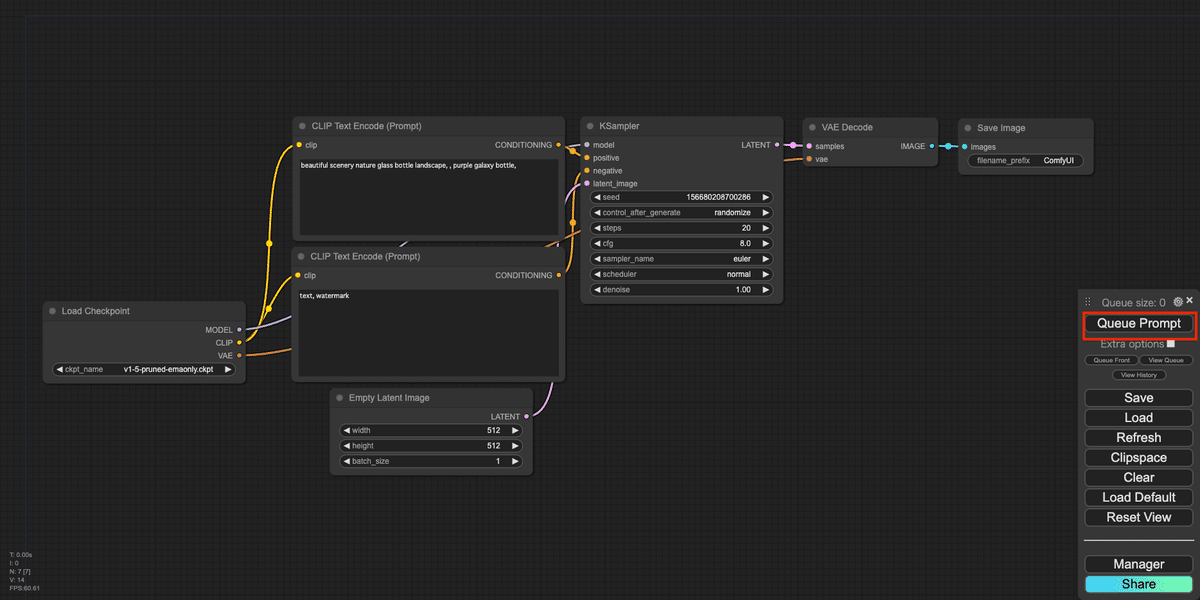The height and width of the screenshot is (600, 1200).
Task: Open settings gear in queue panel
Action: 1178,301
